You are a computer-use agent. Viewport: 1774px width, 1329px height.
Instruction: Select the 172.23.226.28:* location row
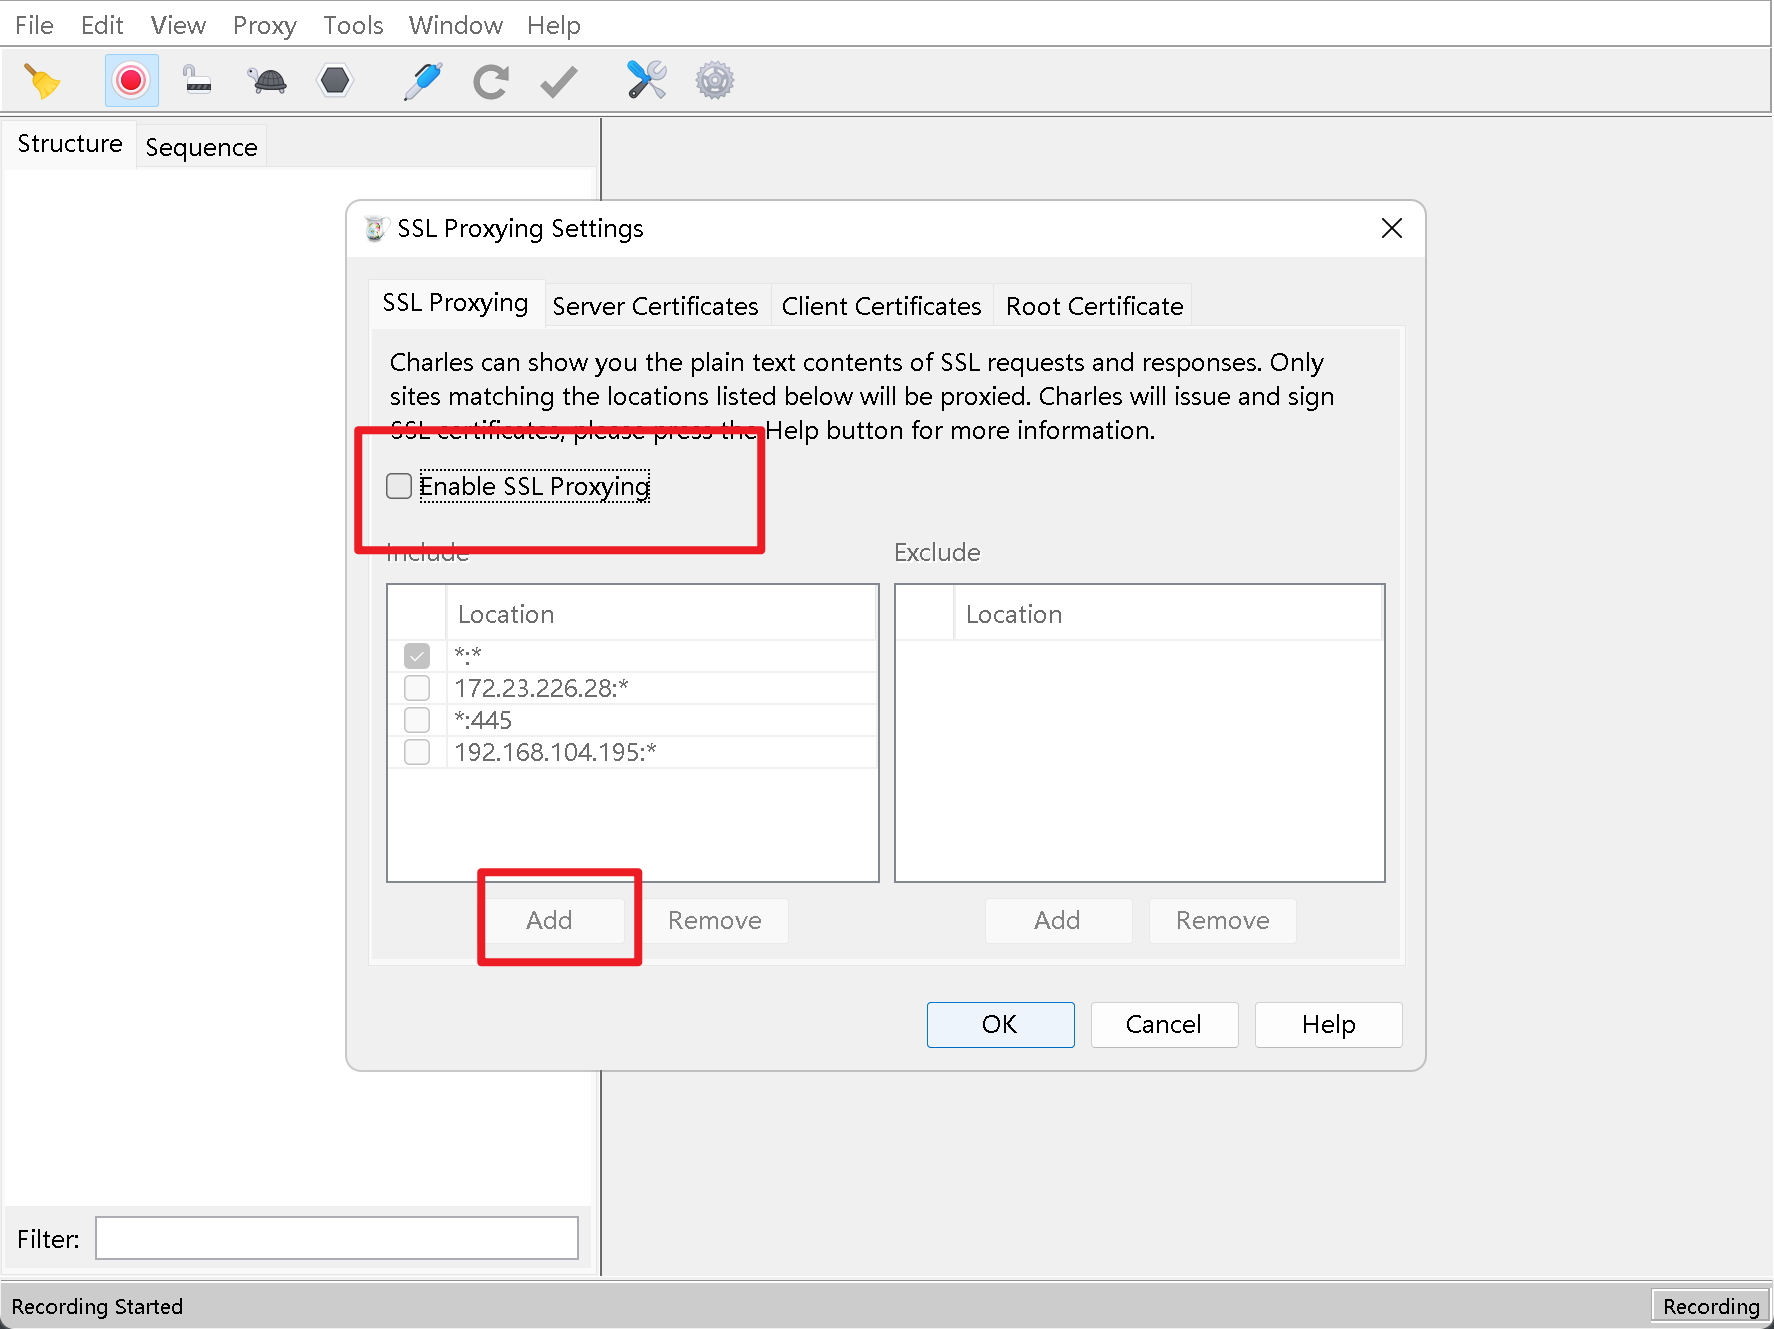(632, 688)
